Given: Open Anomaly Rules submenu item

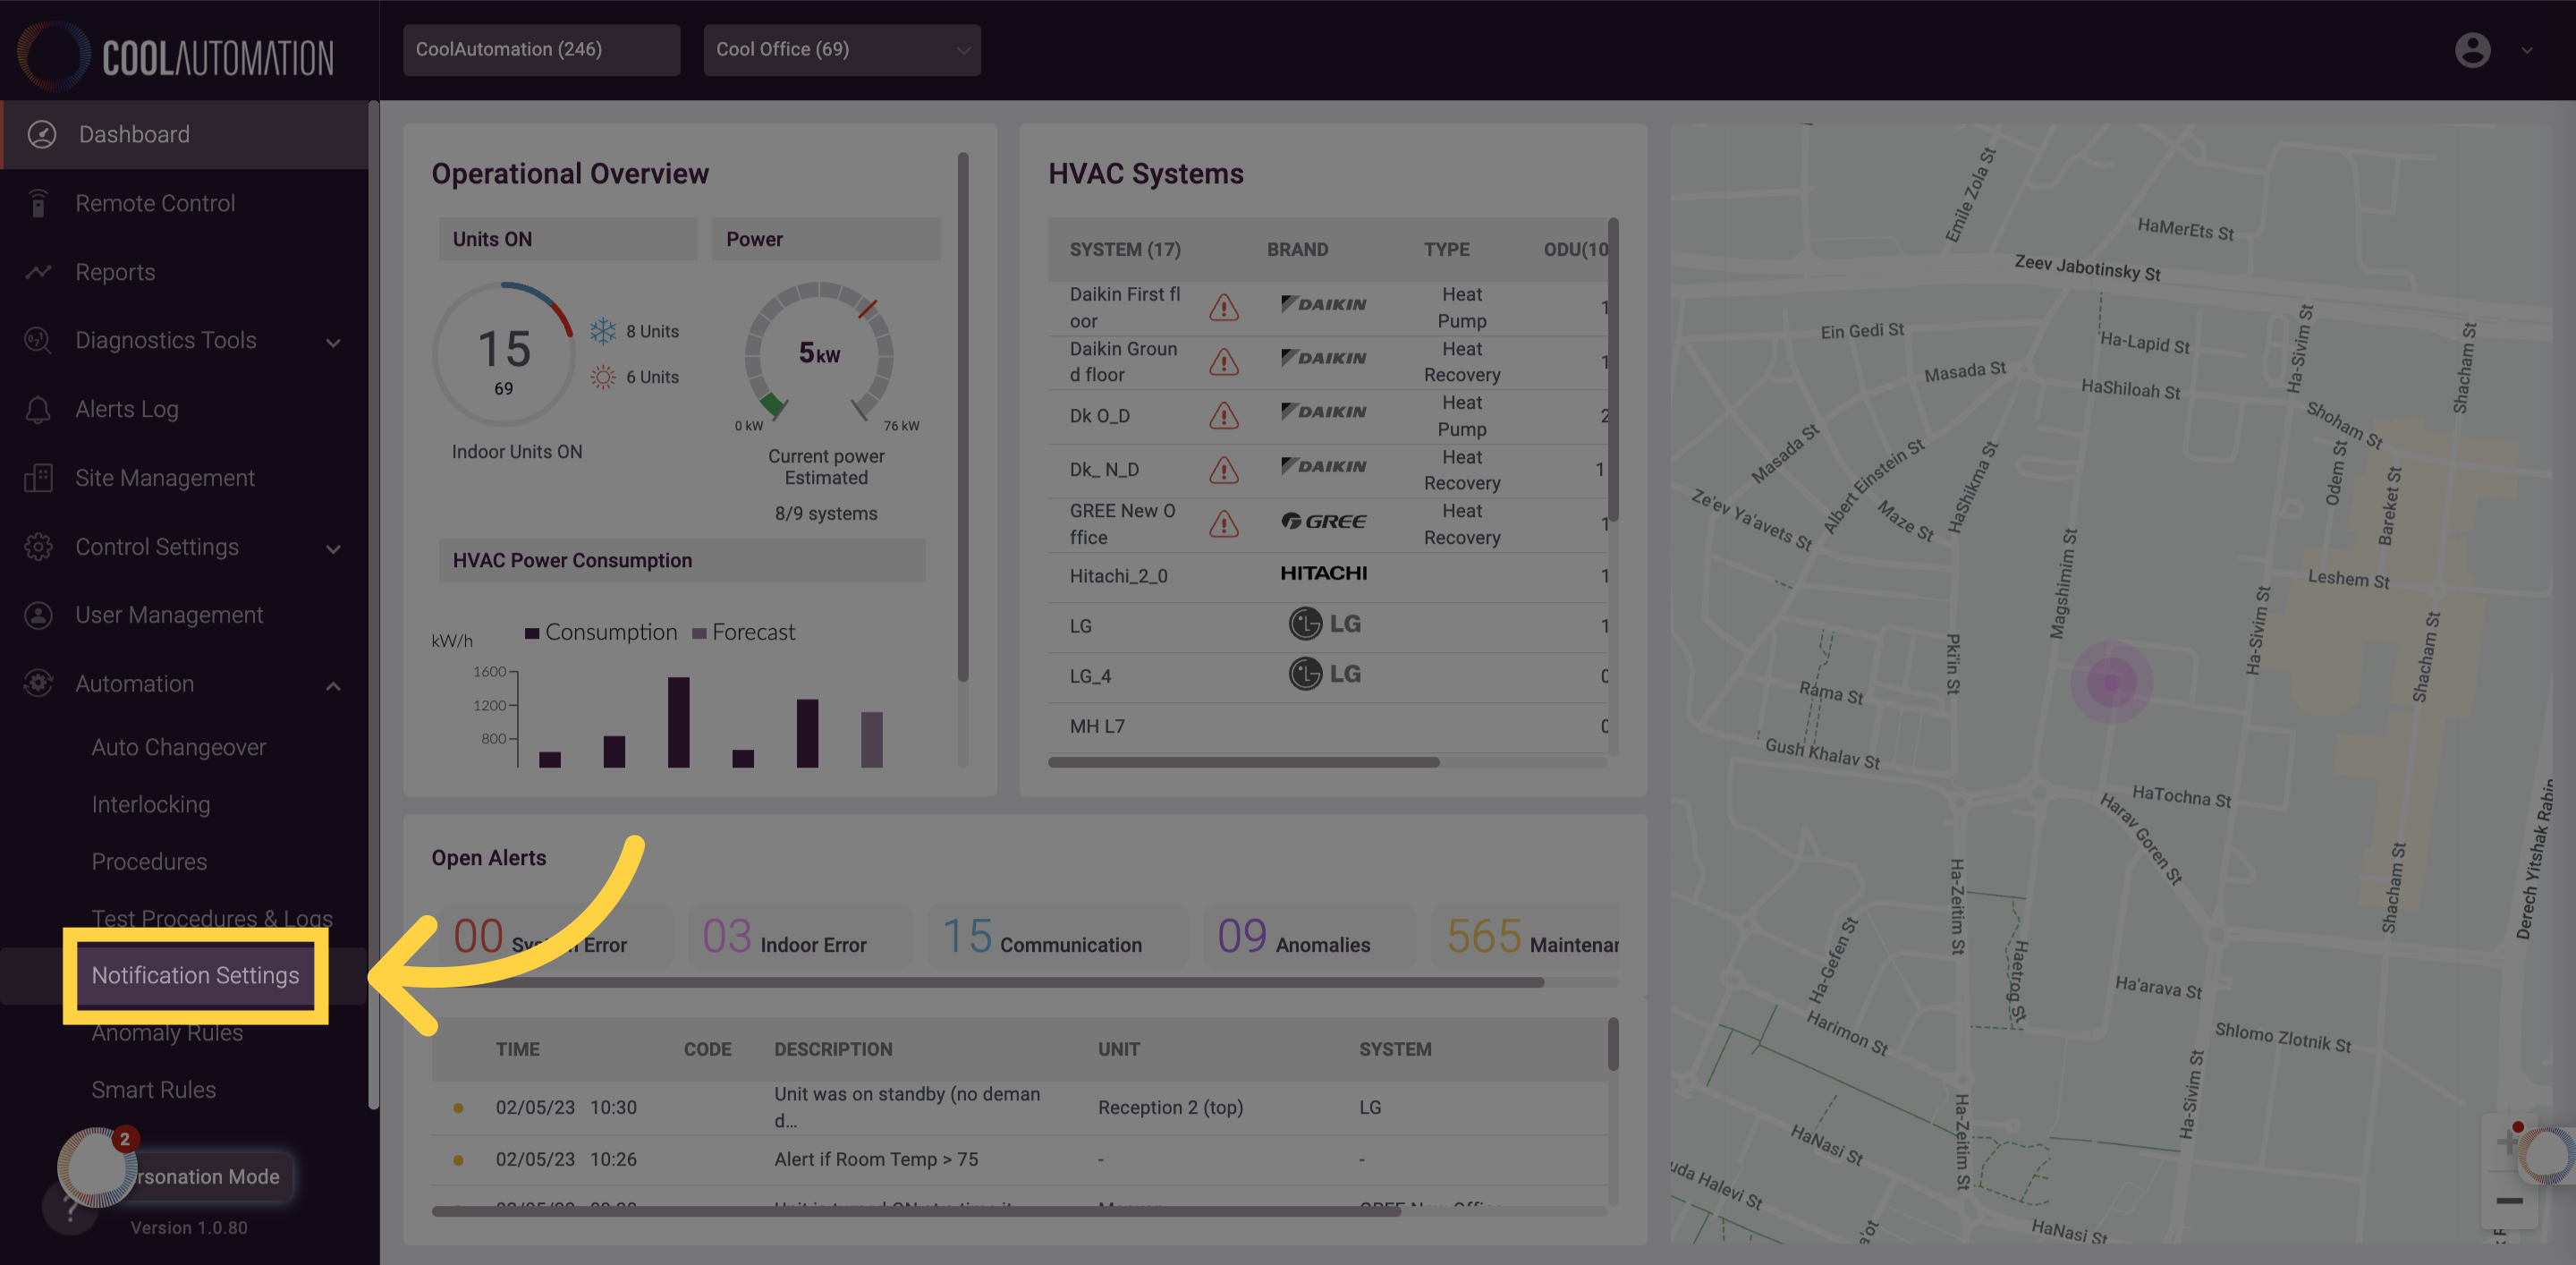Looking at the screenshot, I should [x=167, y=1033].
